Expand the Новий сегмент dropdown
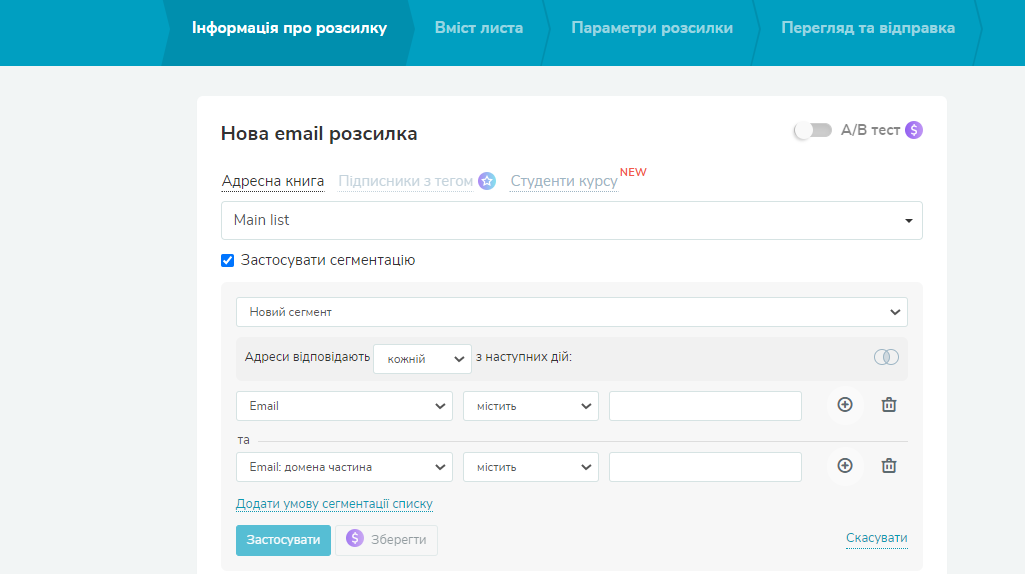This screenshot has width=1025, height=574. point(571,312)
